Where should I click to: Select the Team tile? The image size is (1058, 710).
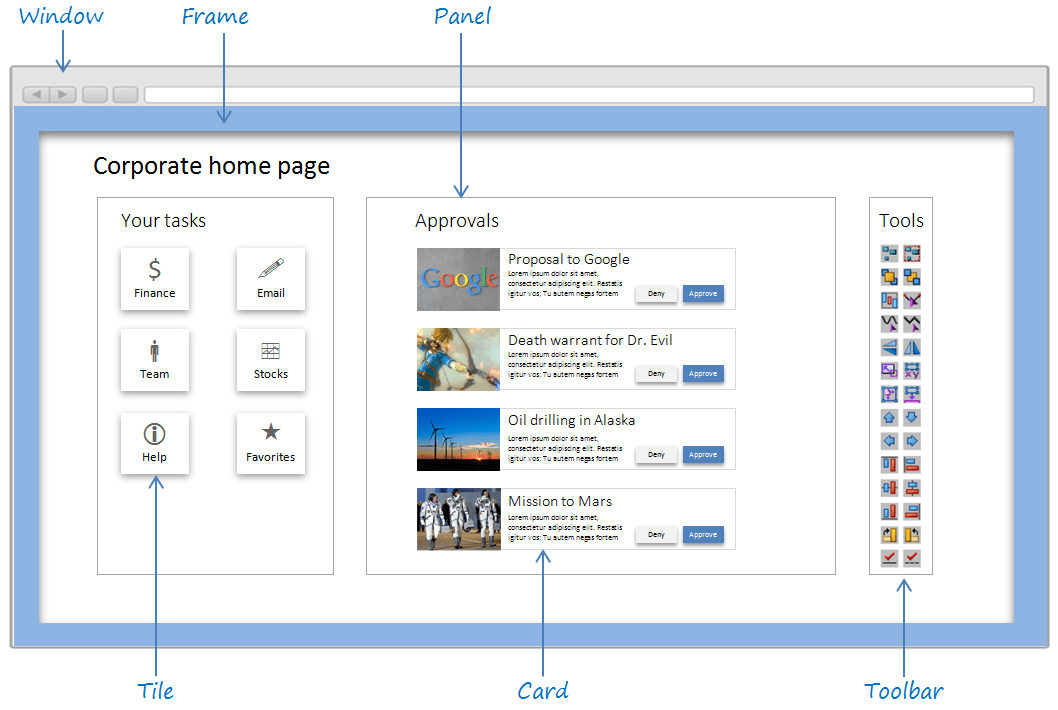point(155,360)
